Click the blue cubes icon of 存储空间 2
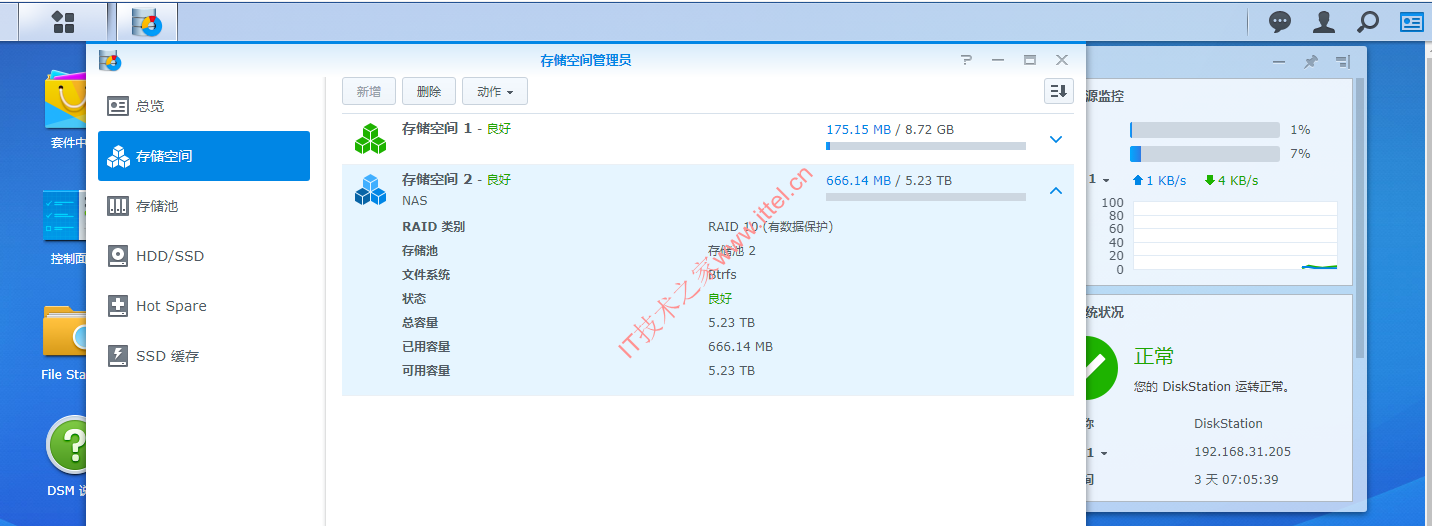Image resolution: width=1432 pixels, height=526 pixels. point(370,190)
